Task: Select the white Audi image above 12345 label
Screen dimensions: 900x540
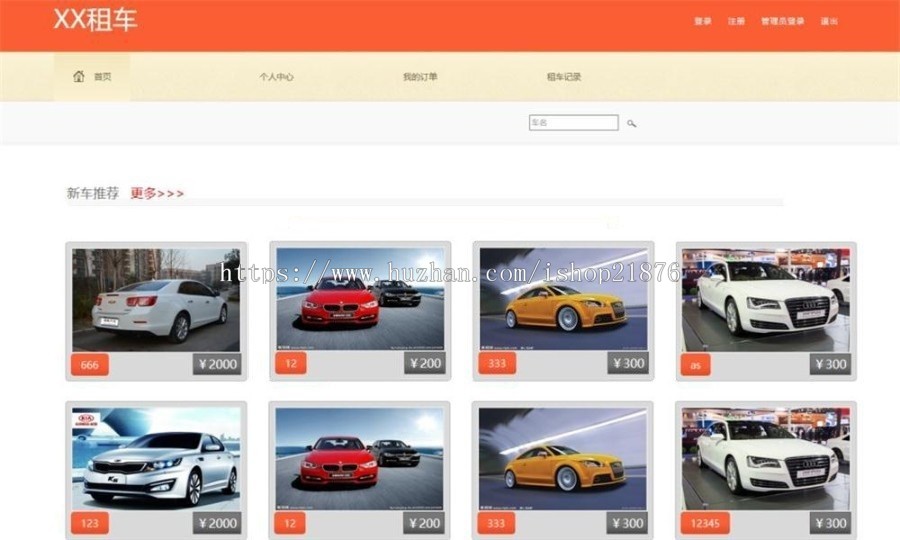Action: point(766,458)
